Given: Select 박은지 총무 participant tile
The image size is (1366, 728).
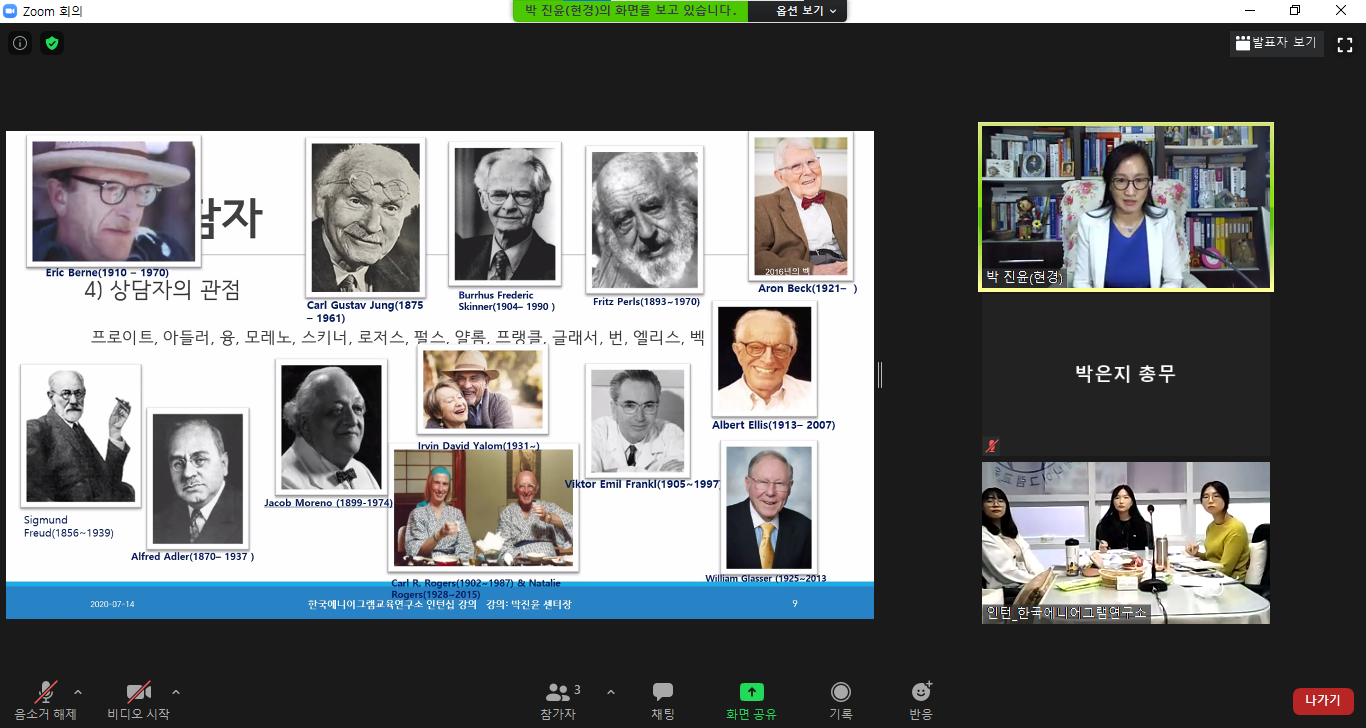Looking at the screenshot, I should [x=1126, y=374].
